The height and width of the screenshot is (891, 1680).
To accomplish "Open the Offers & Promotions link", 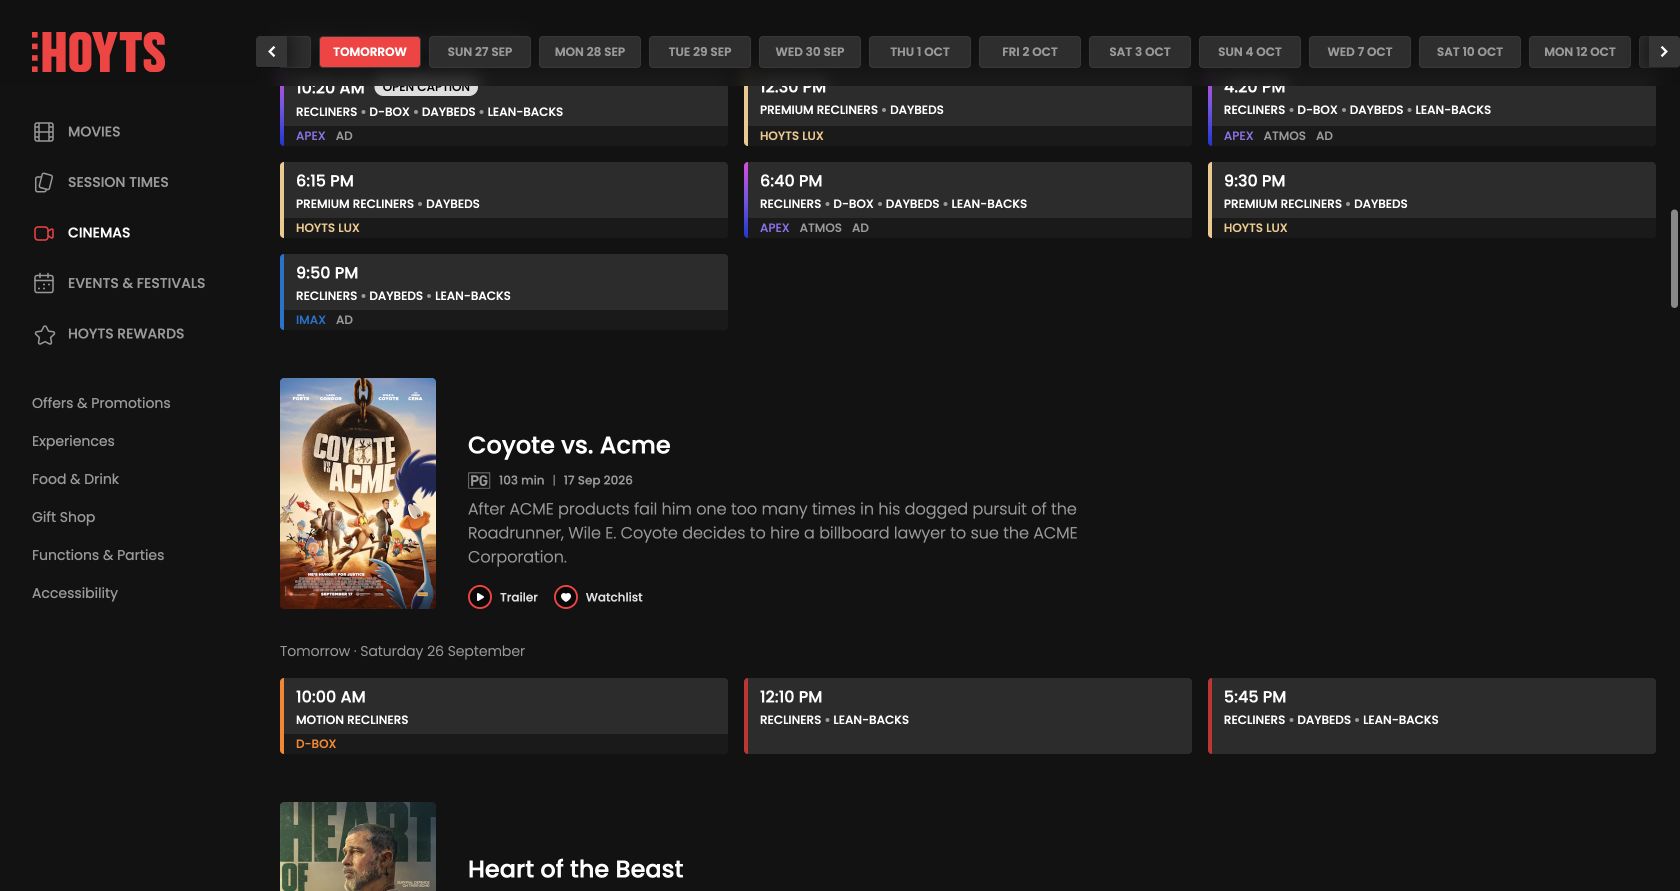I will pos(101,403).
